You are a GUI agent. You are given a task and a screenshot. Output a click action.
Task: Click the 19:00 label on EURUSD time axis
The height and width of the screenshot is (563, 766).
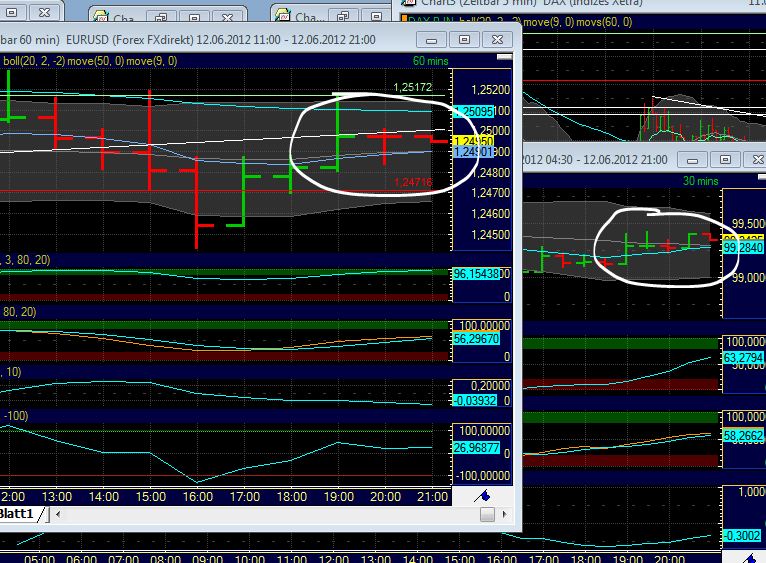click(339, 497)
